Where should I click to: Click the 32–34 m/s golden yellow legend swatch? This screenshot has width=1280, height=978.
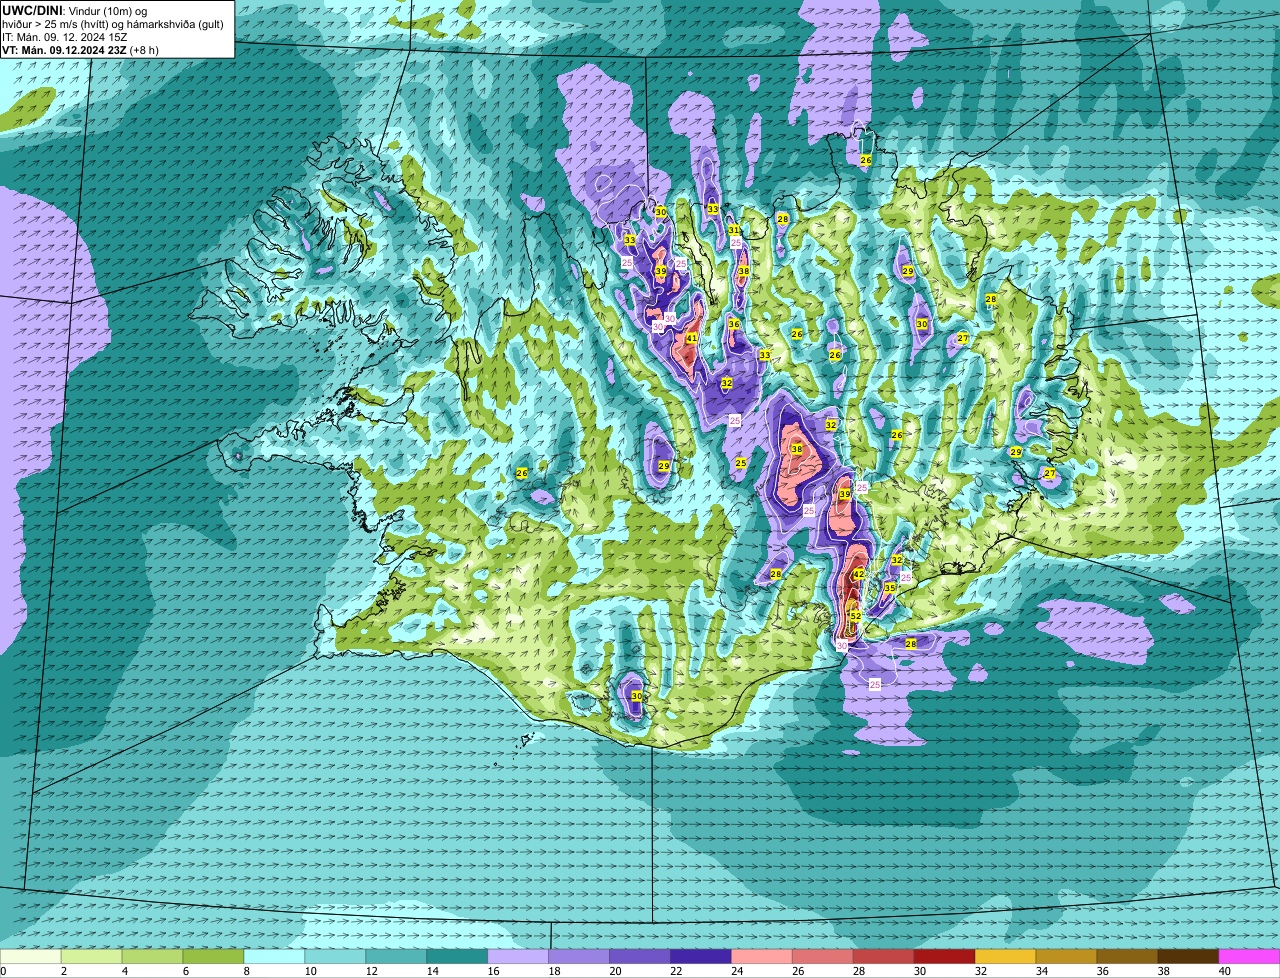coord(1005,956)
